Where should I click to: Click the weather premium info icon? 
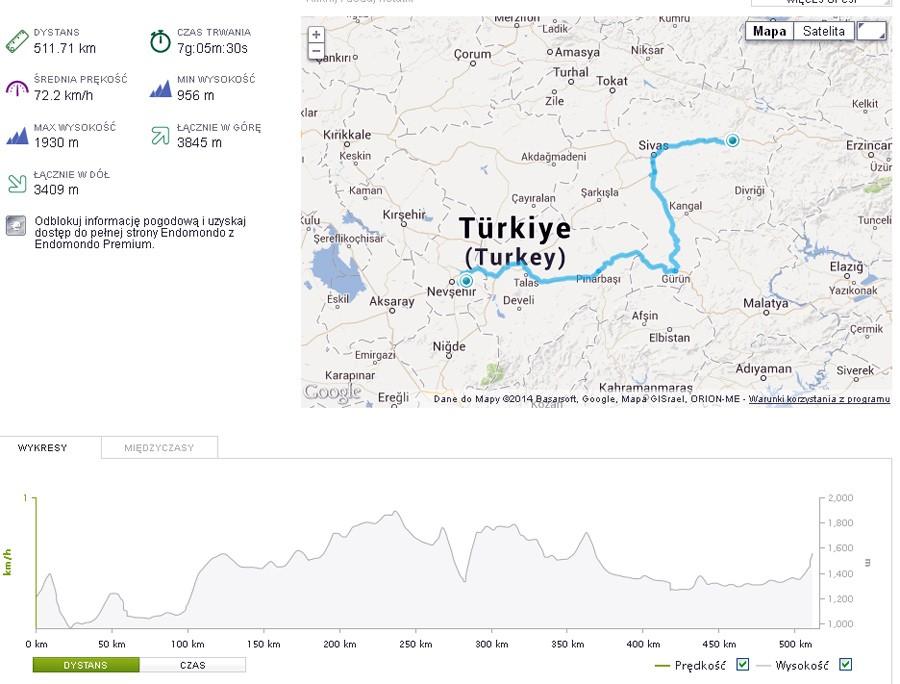click(x=16, y=226)
